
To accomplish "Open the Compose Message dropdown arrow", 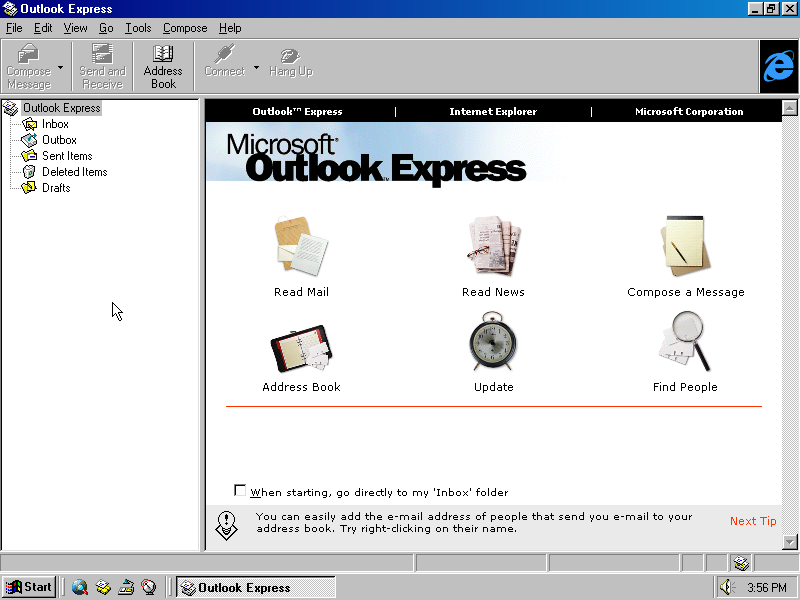I will tap(61, 67).
